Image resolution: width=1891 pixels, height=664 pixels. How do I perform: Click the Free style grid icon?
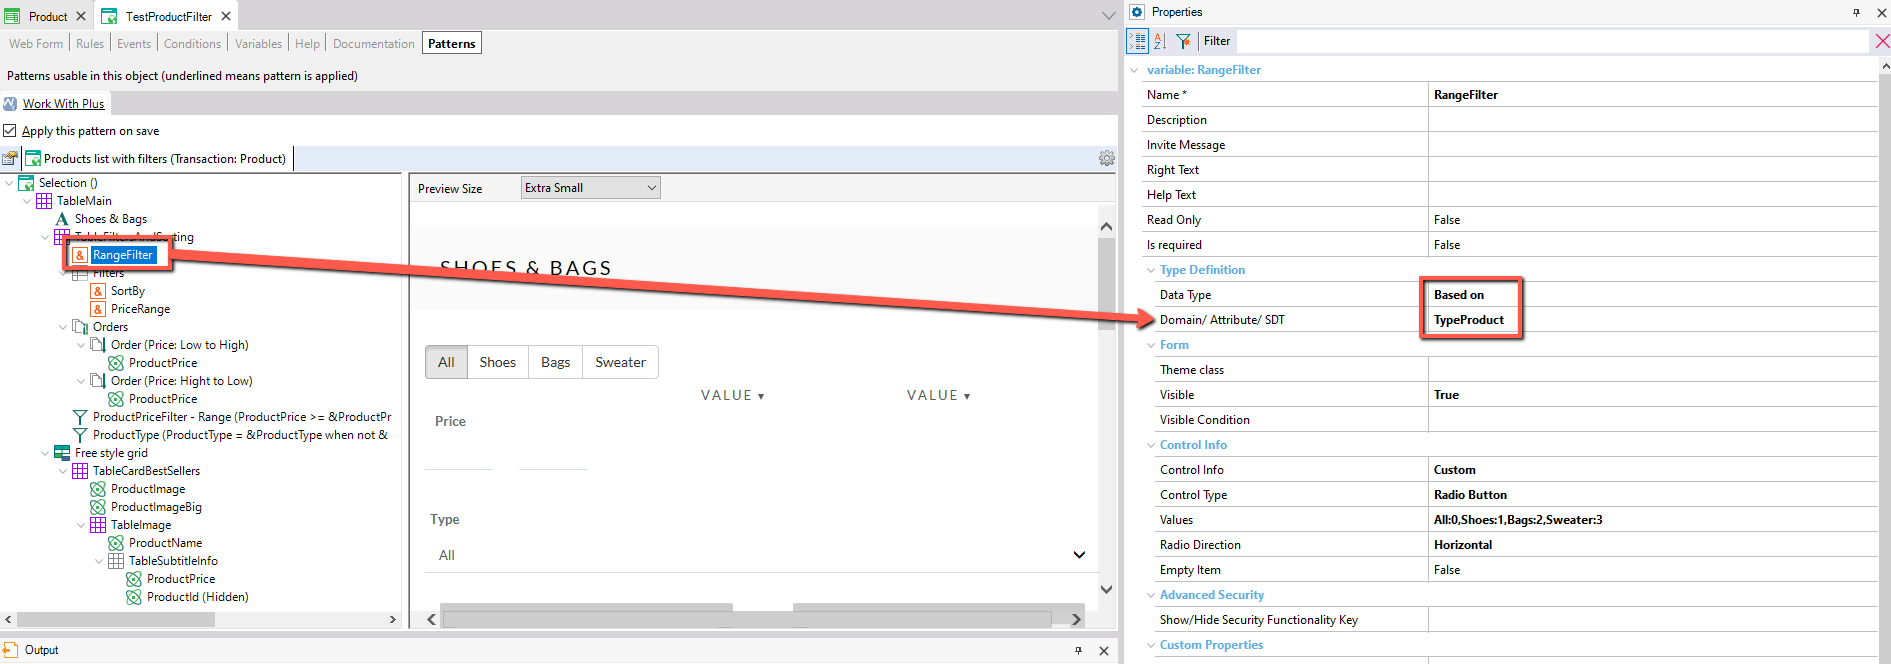62,453
